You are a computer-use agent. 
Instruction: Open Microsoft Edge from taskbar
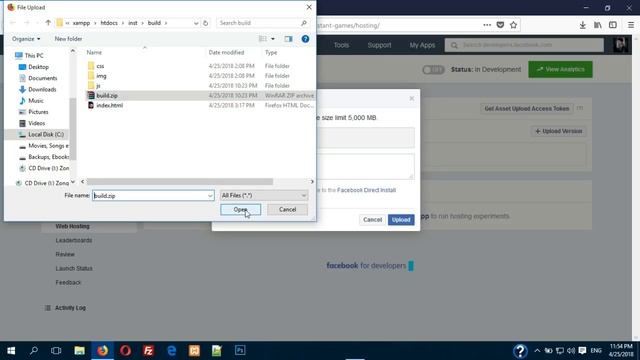coord(171,351)
